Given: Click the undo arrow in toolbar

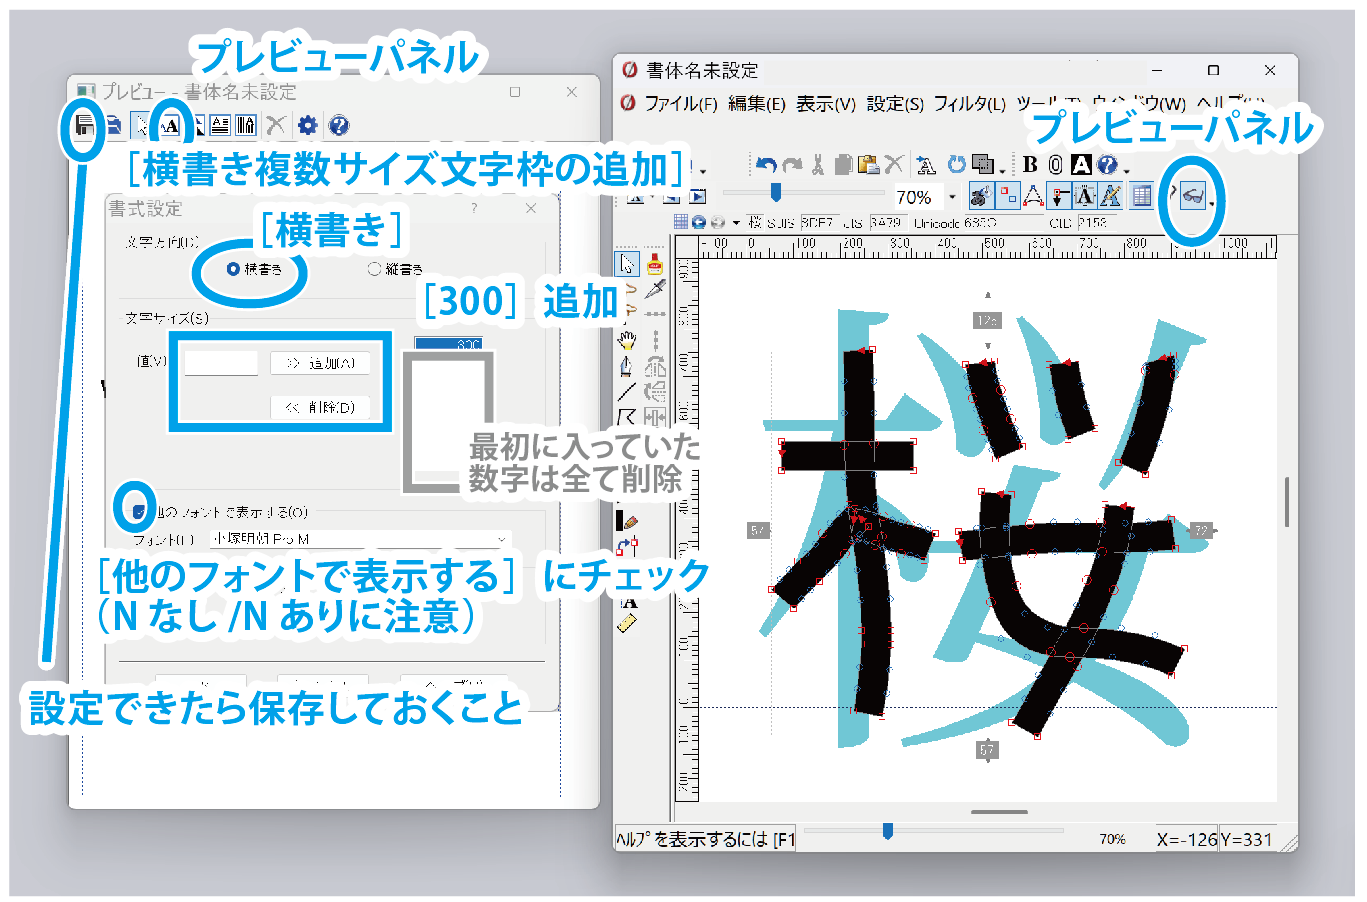Looking at the screenshot, I should tap(766, 165).
